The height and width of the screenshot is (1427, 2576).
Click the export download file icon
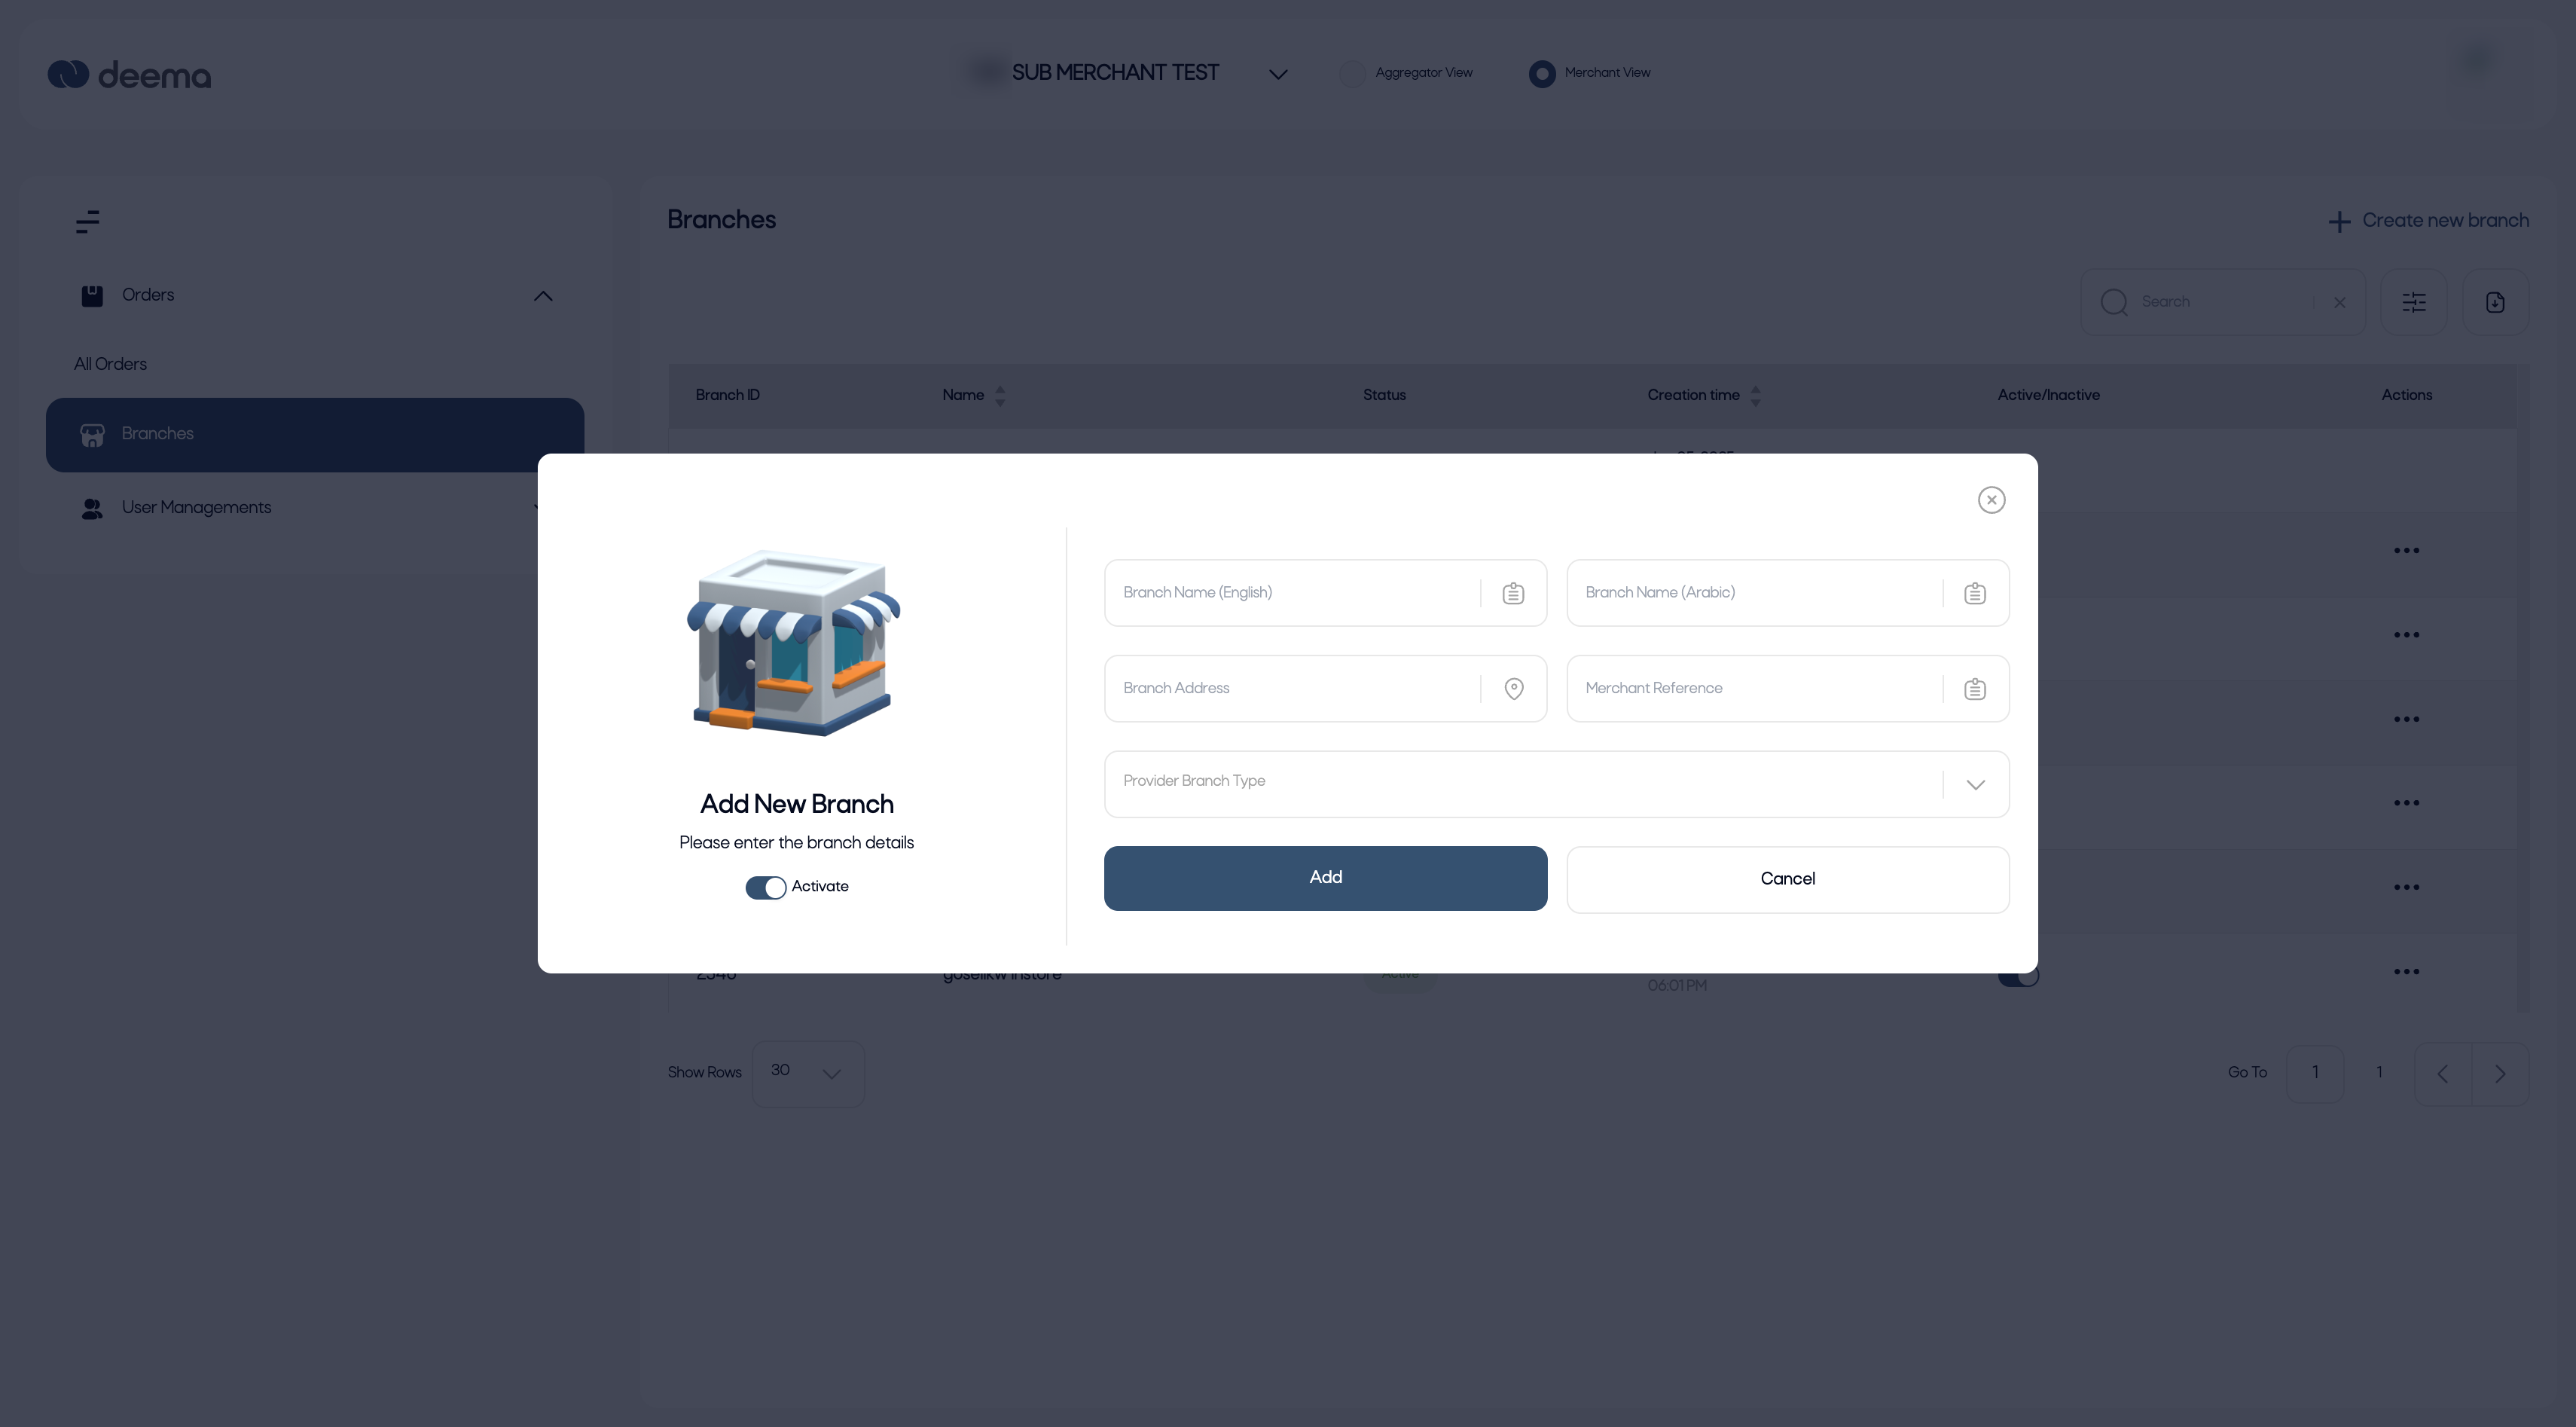[2494, 302]
